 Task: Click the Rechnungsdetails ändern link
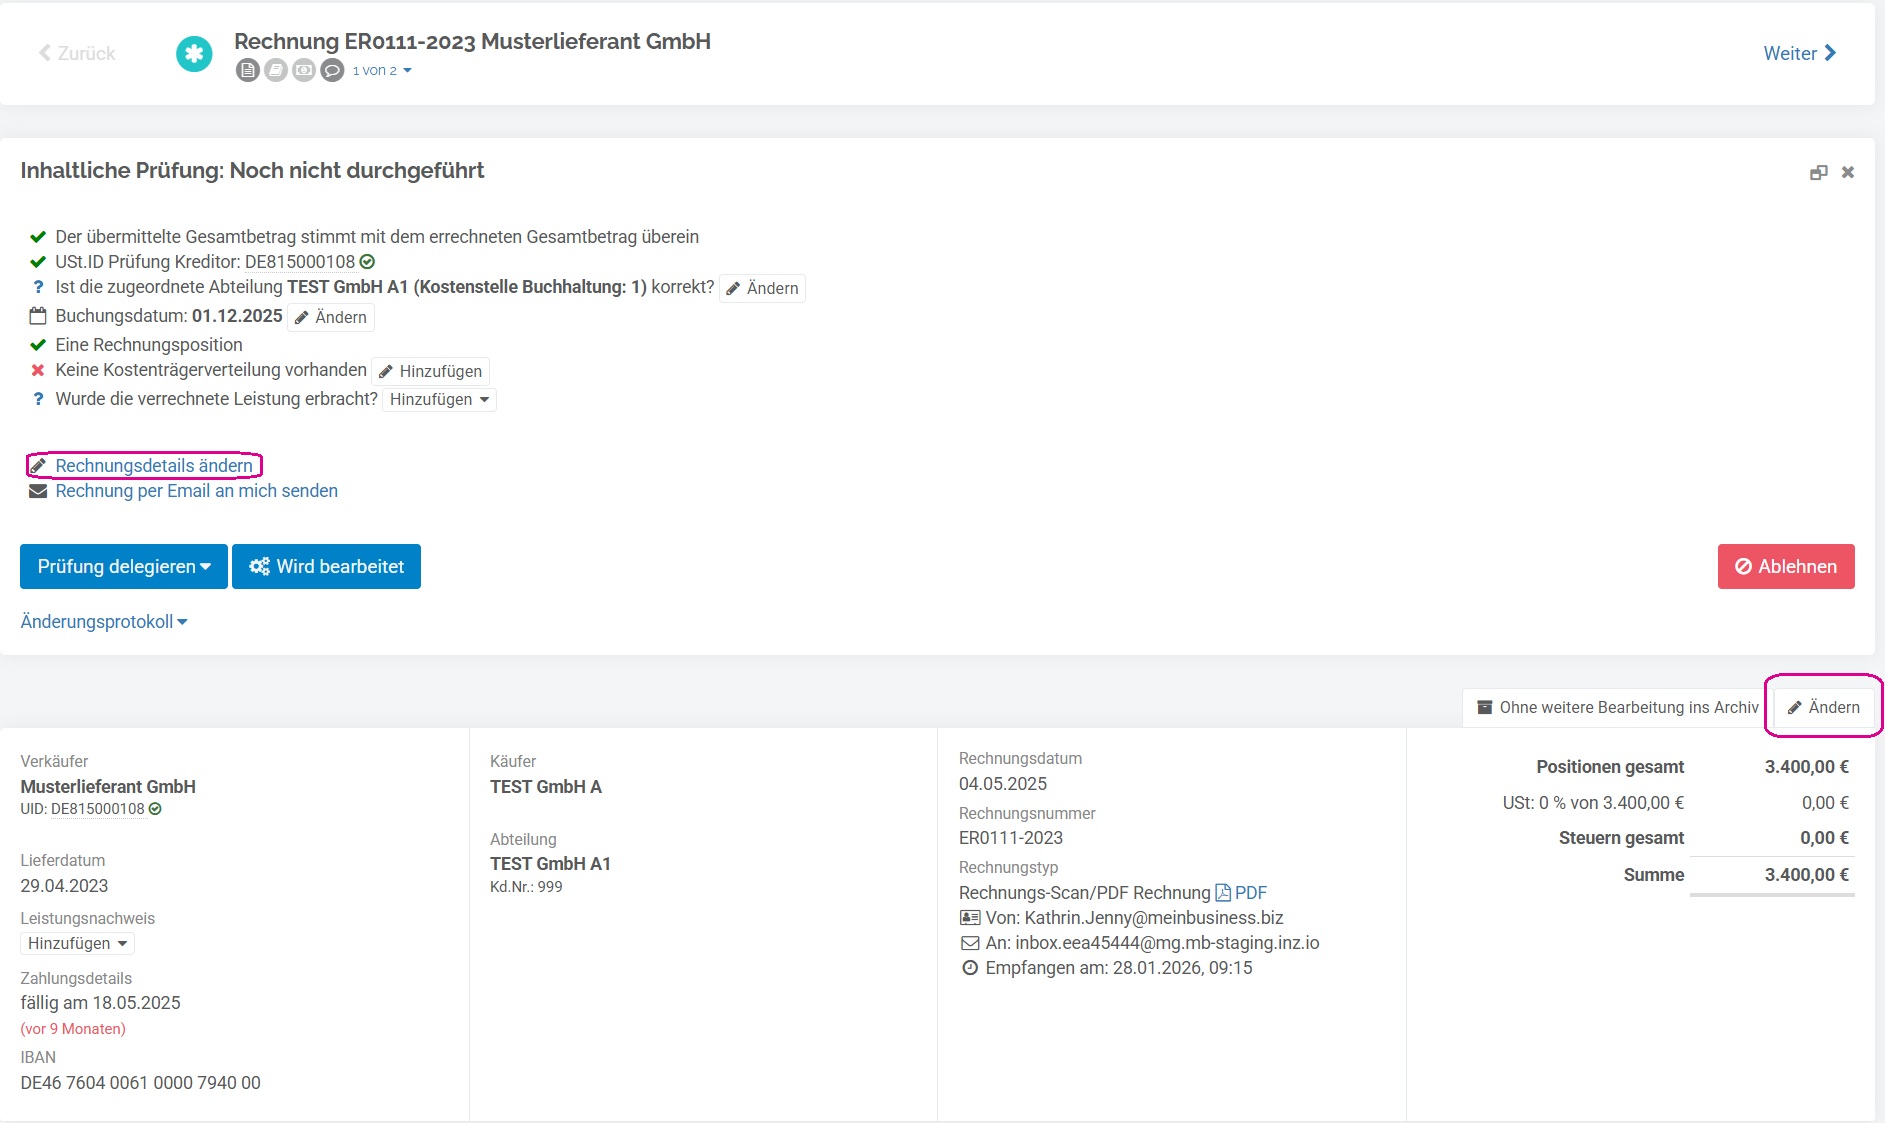tap(154, 466)
